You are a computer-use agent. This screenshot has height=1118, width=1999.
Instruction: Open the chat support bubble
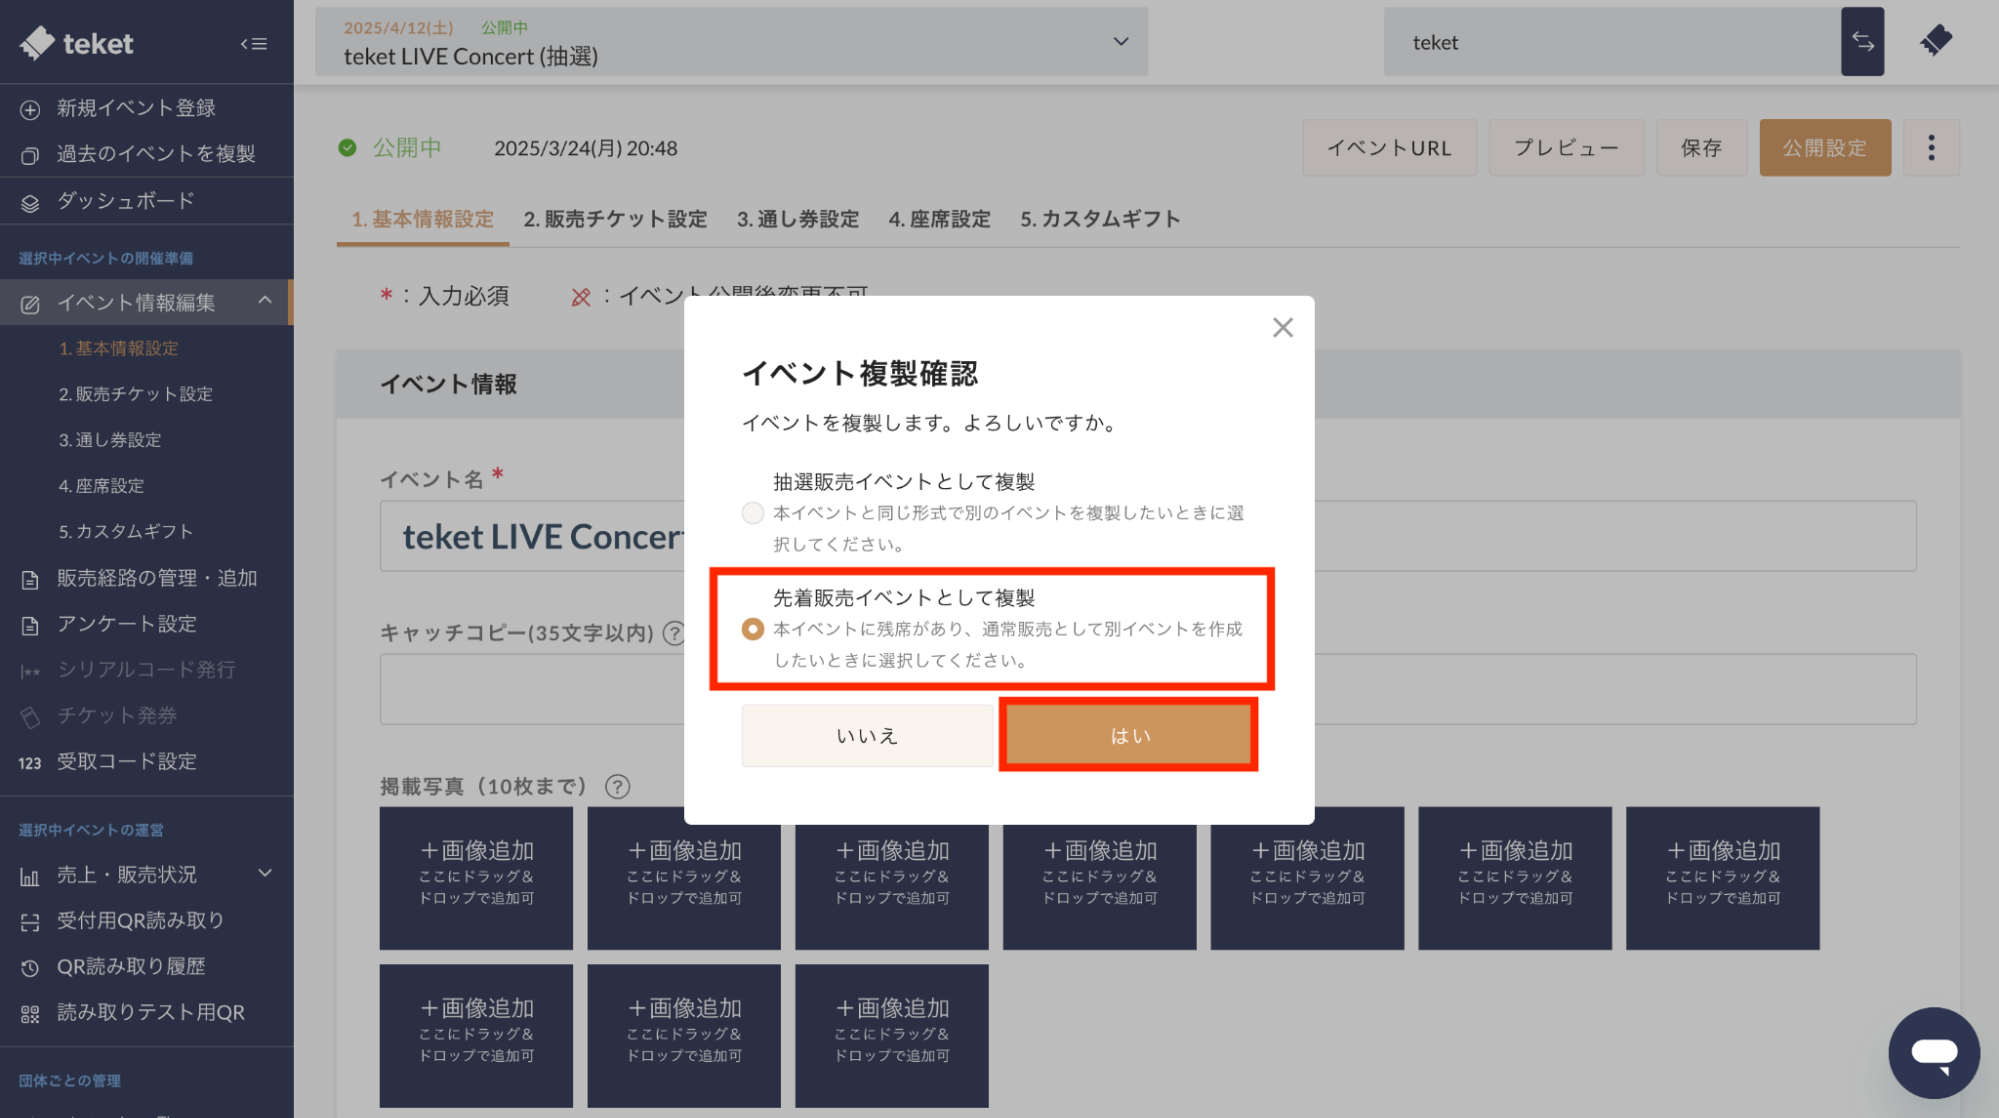click(1934, 1052)
